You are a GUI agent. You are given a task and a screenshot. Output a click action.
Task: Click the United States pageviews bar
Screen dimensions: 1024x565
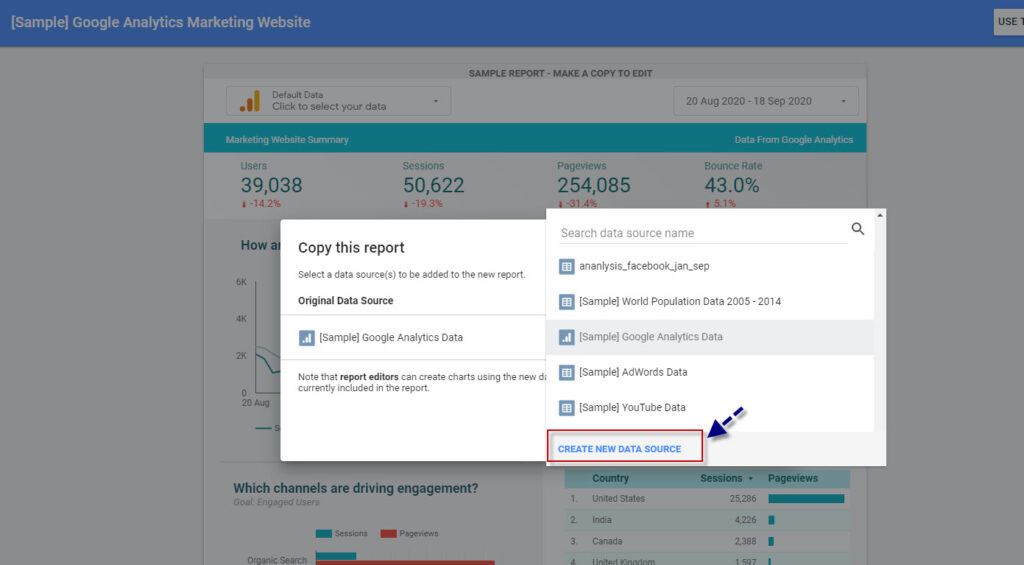806,498
